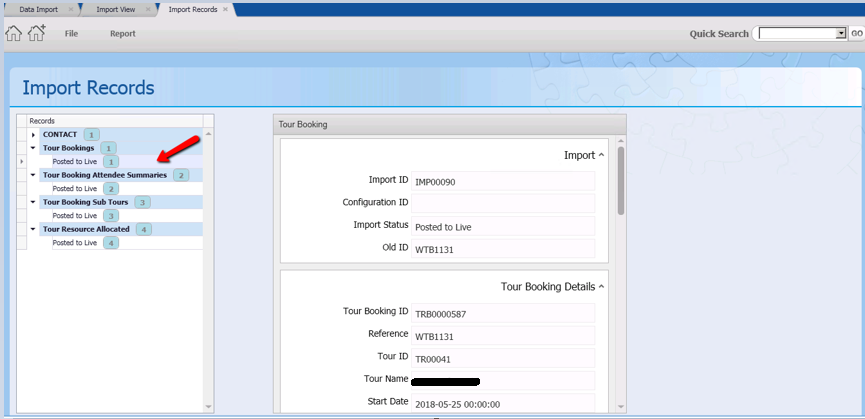Close the Data Import tab
This screenshot has height=419, width=865.
click(70, 9)
